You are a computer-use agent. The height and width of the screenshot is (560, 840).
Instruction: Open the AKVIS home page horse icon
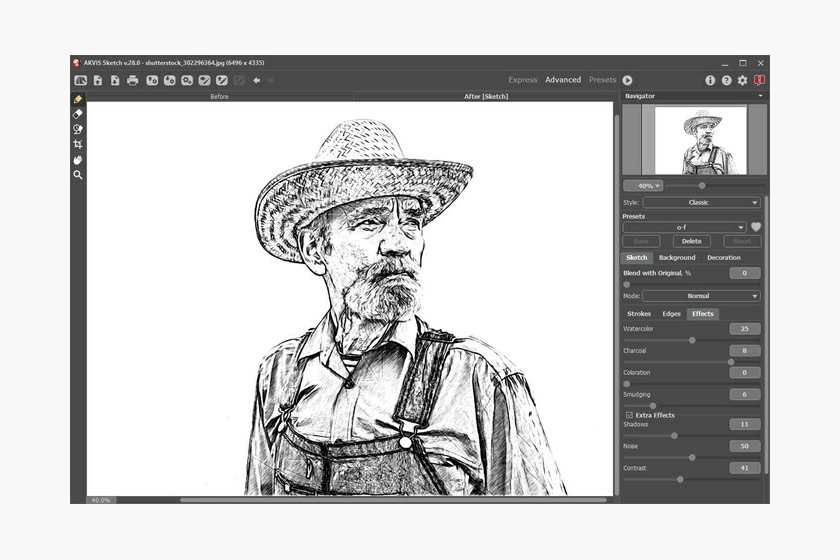[x=80, y=80]
